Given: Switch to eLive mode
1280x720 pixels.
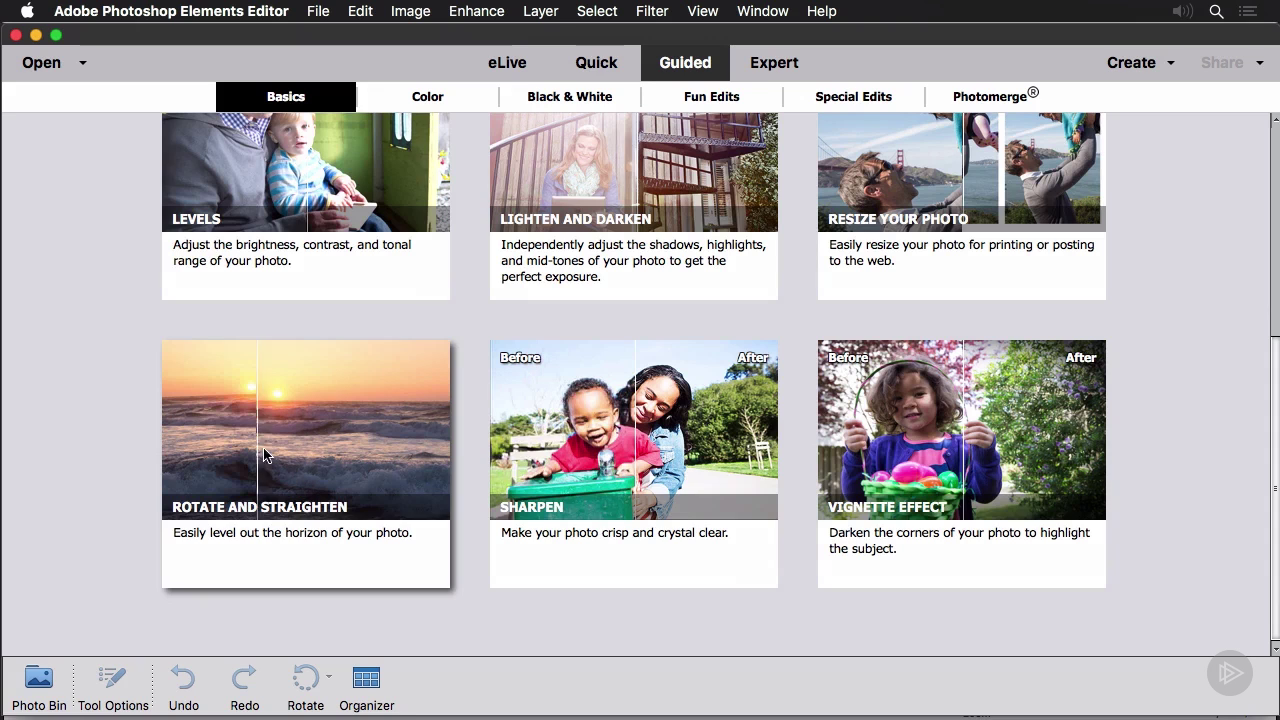Looking at the screenshot, I should coord(507,62).
